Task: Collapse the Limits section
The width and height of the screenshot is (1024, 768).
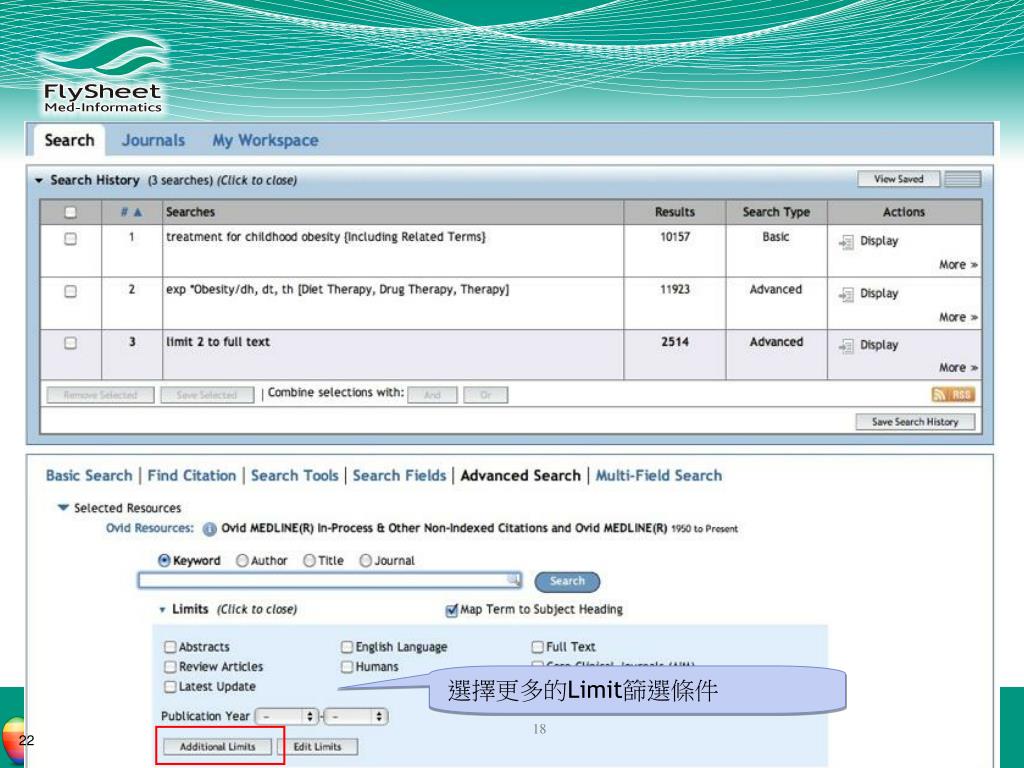Action: 163,610
